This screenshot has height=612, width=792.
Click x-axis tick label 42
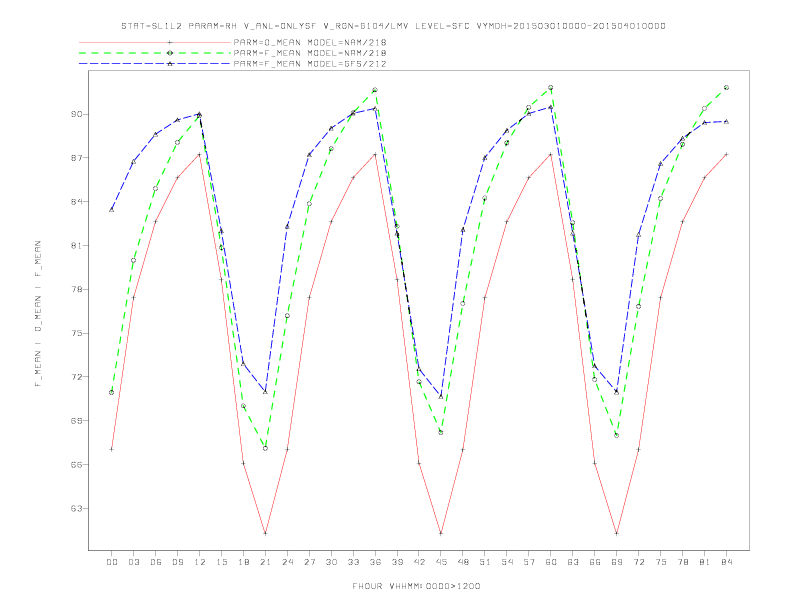click(419, 562)
